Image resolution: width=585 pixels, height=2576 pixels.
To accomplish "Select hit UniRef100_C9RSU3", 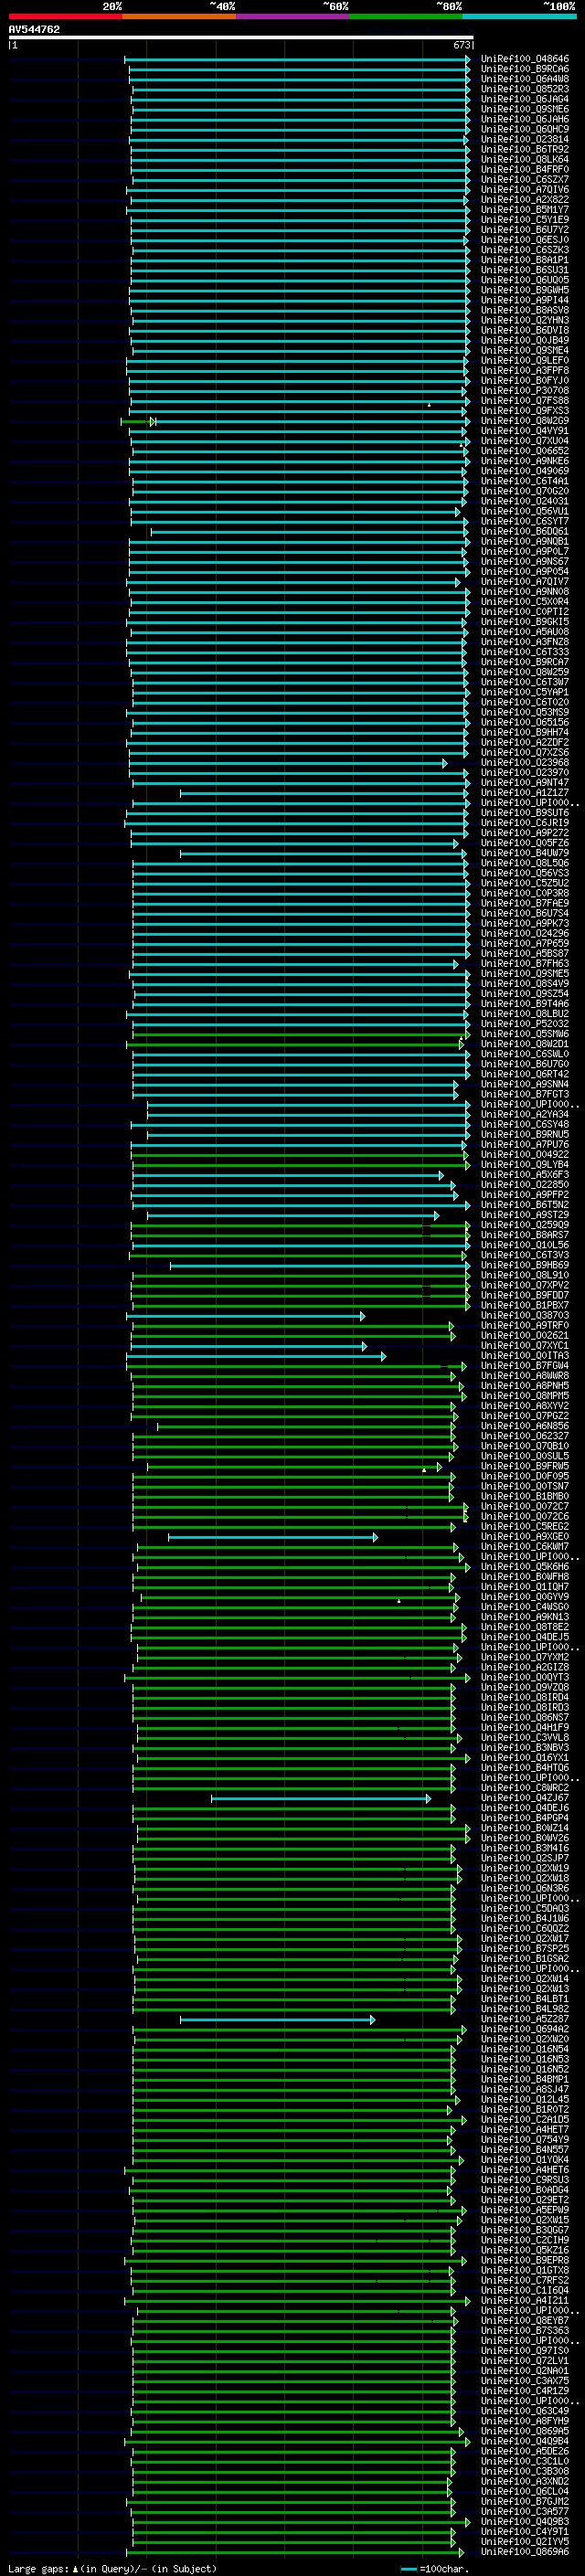I will [525, 2180].
